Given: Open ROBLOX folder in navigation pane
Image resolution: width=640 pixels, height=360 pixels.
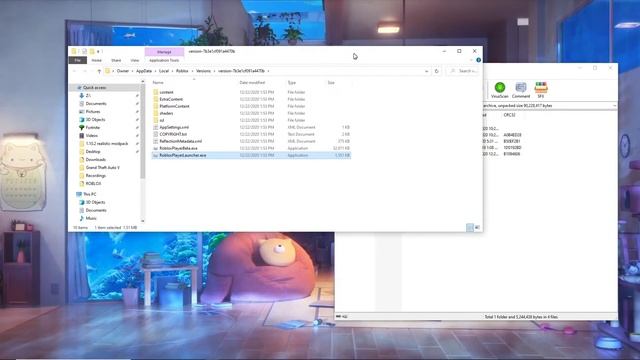Looking at the screenshot, I should pos(93,184).
